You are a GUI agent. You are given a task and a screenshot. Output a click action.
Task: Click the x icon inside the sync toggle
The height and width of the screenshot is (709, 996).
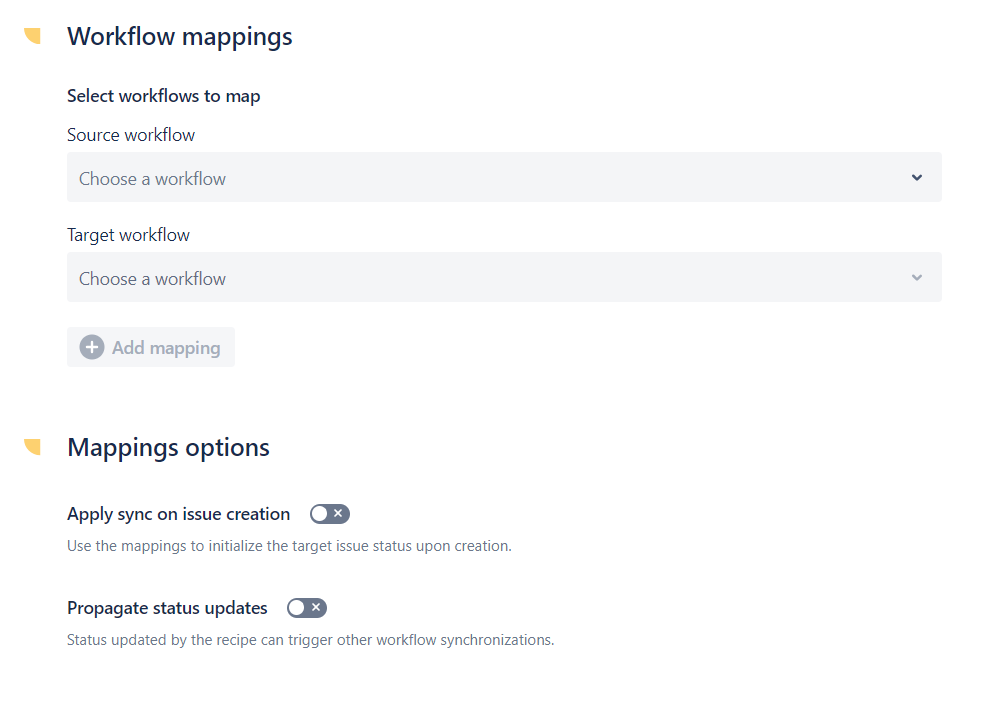coord(337,513)
